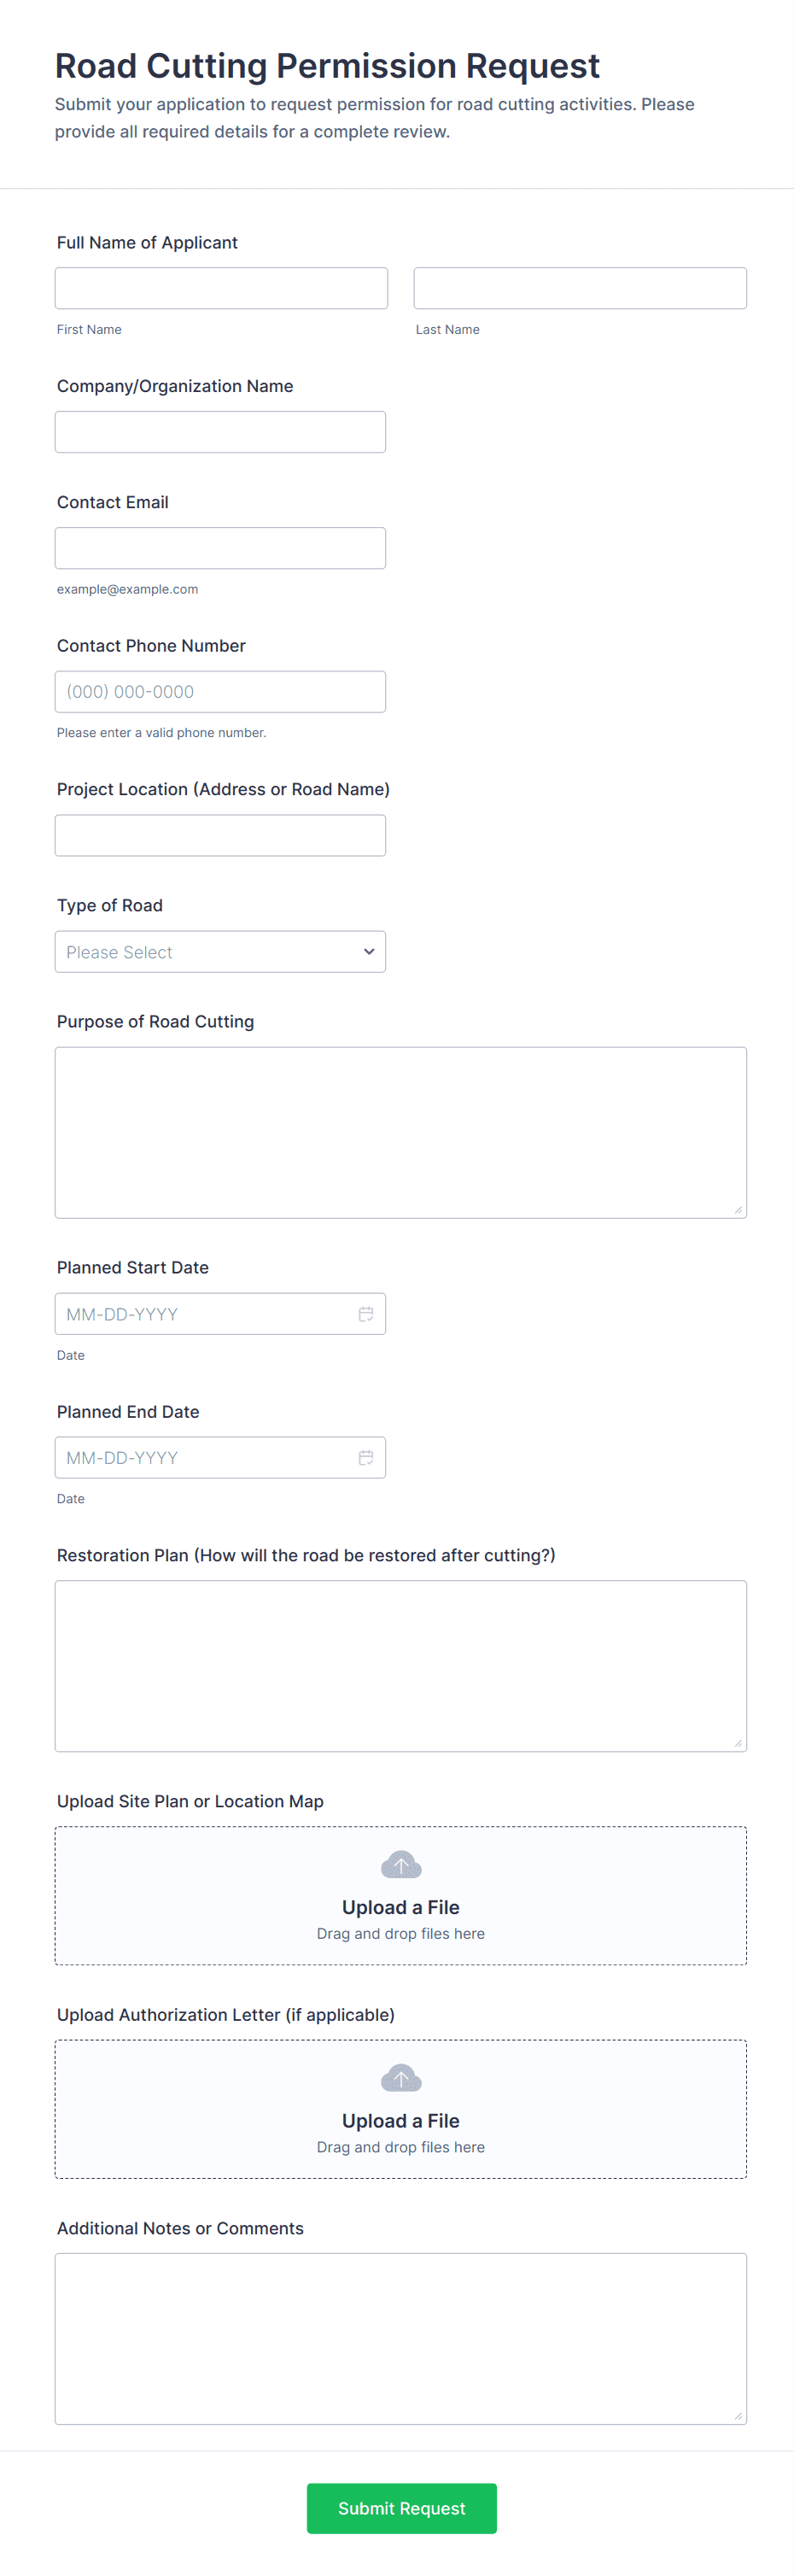Grab the Purpose of Road Cutting resize handle

pyautogui.click(x=738, y=1210)
